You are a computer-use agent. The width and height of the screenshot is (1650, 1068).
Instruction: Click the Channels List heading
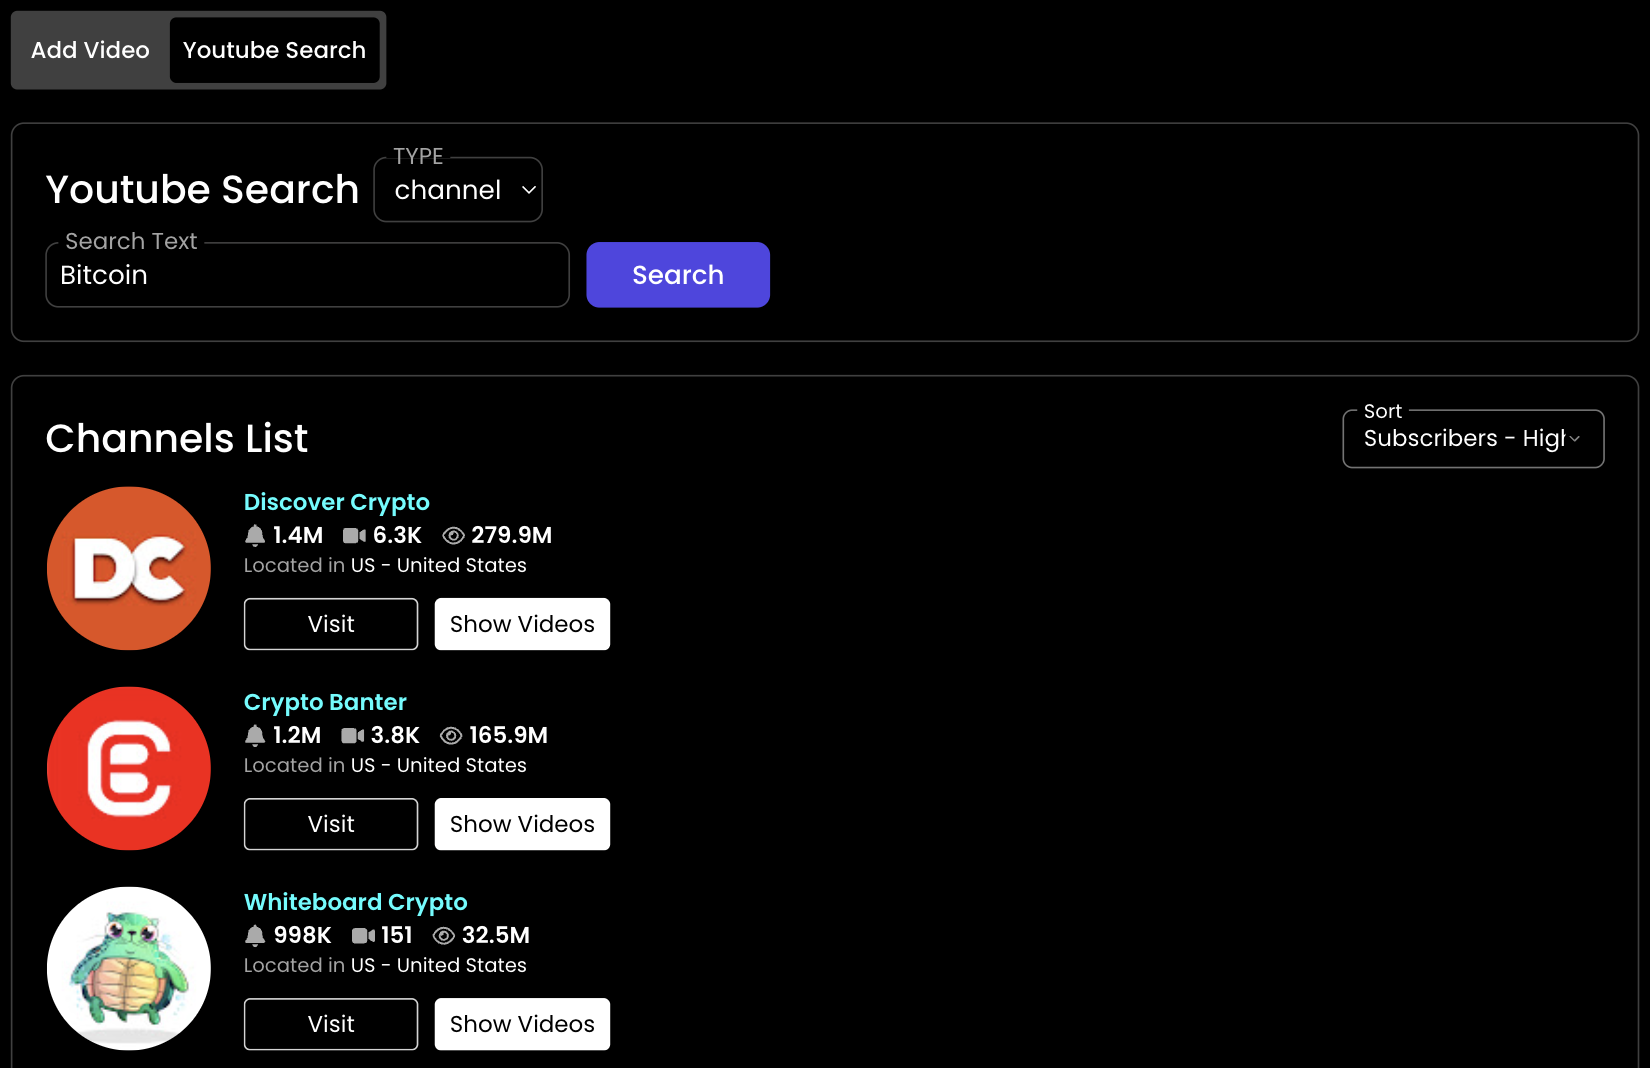pos(177,439)
